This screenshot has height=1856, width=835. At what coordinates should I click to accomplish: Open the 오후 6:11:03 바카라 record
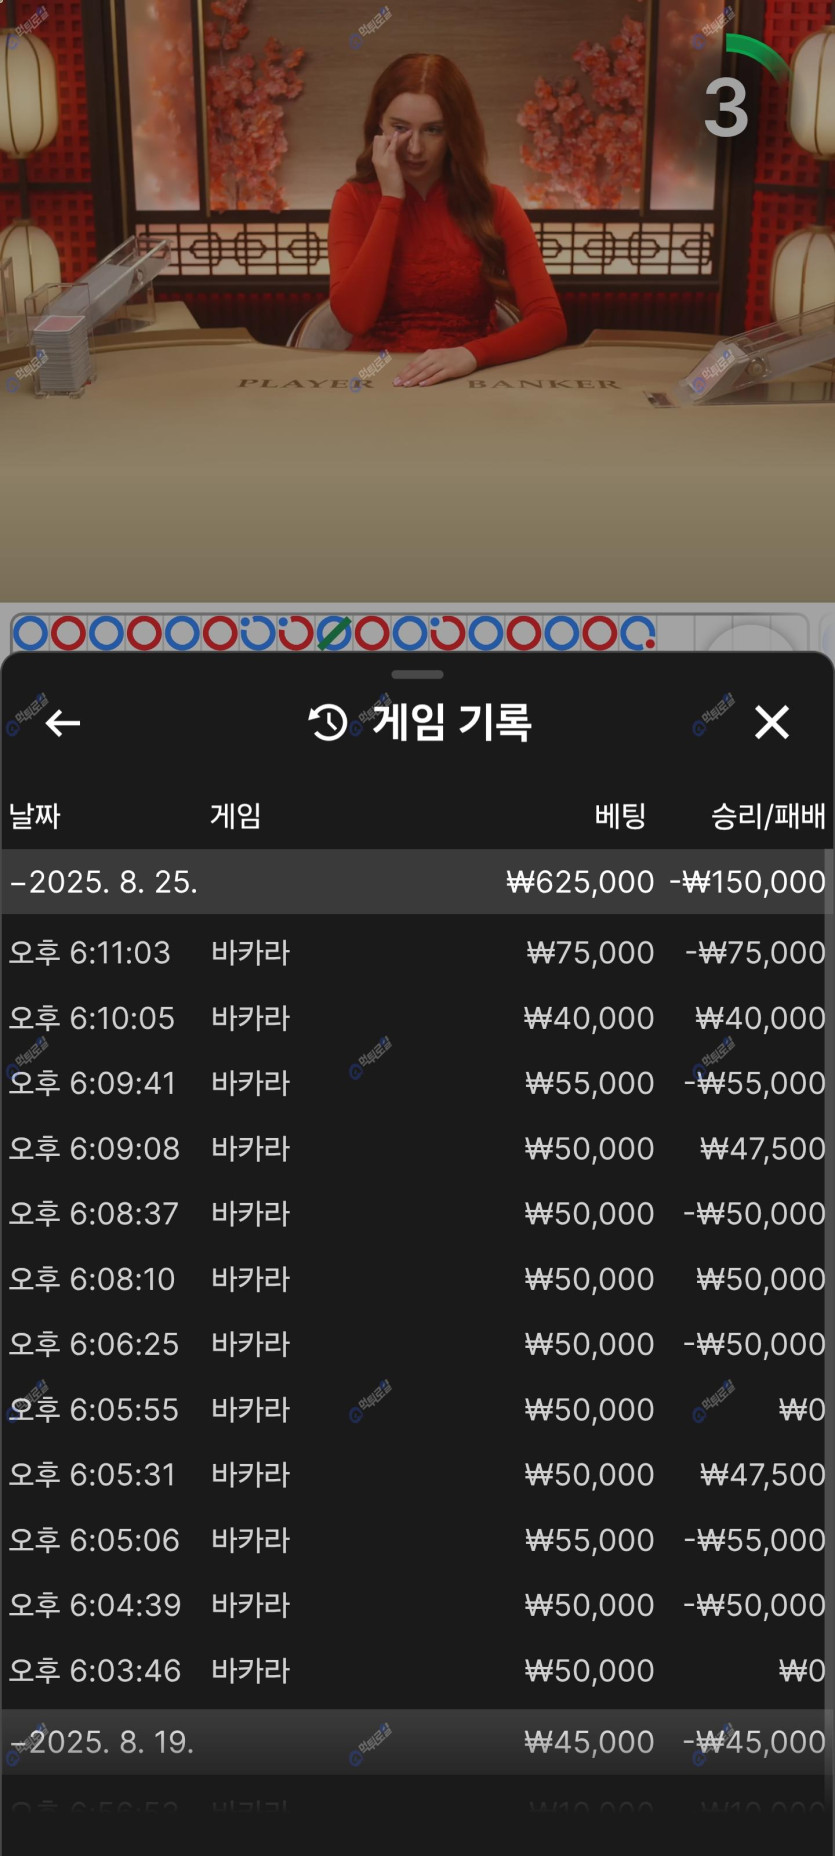click(x=416, y=952)
